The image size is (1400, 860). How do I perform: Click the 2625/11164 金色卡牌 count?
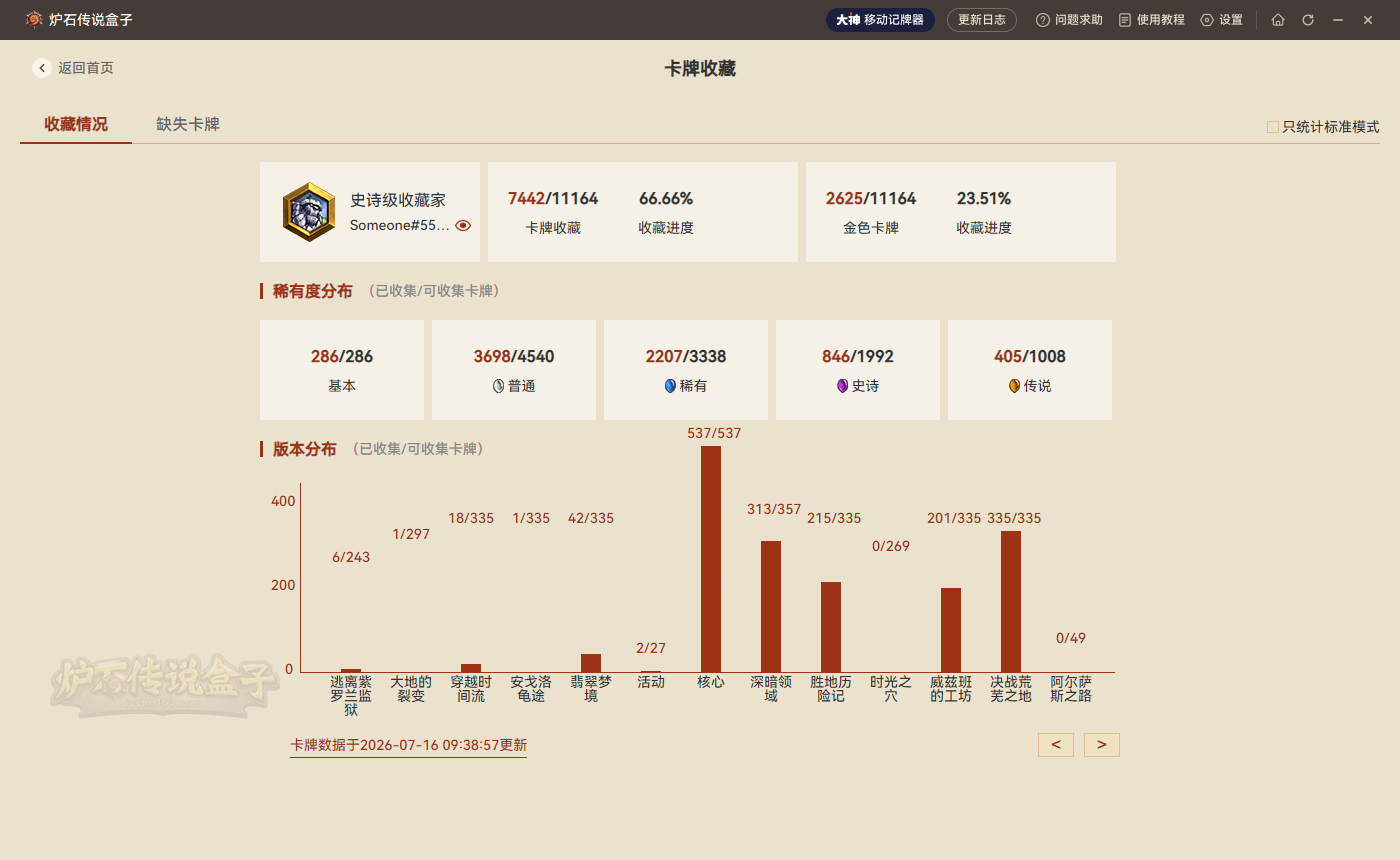tap(871, 198)
